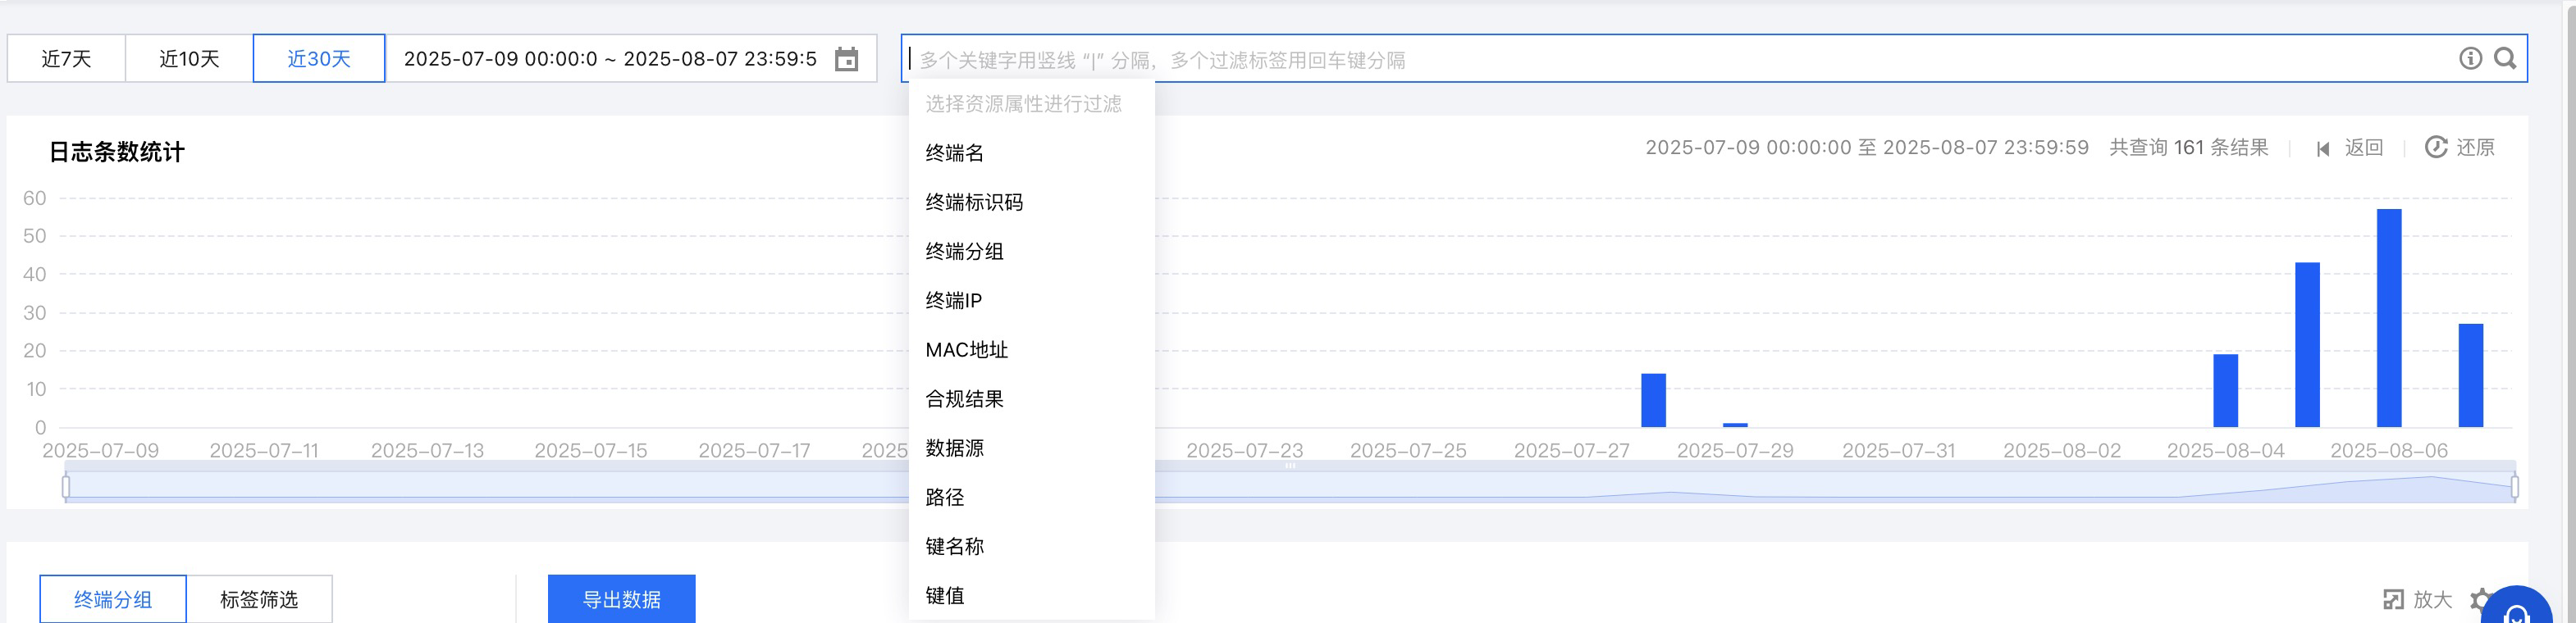Choose 合规结果 filter option
This screenshot has width=2576, height=623.
click(x=1031, y=398)
